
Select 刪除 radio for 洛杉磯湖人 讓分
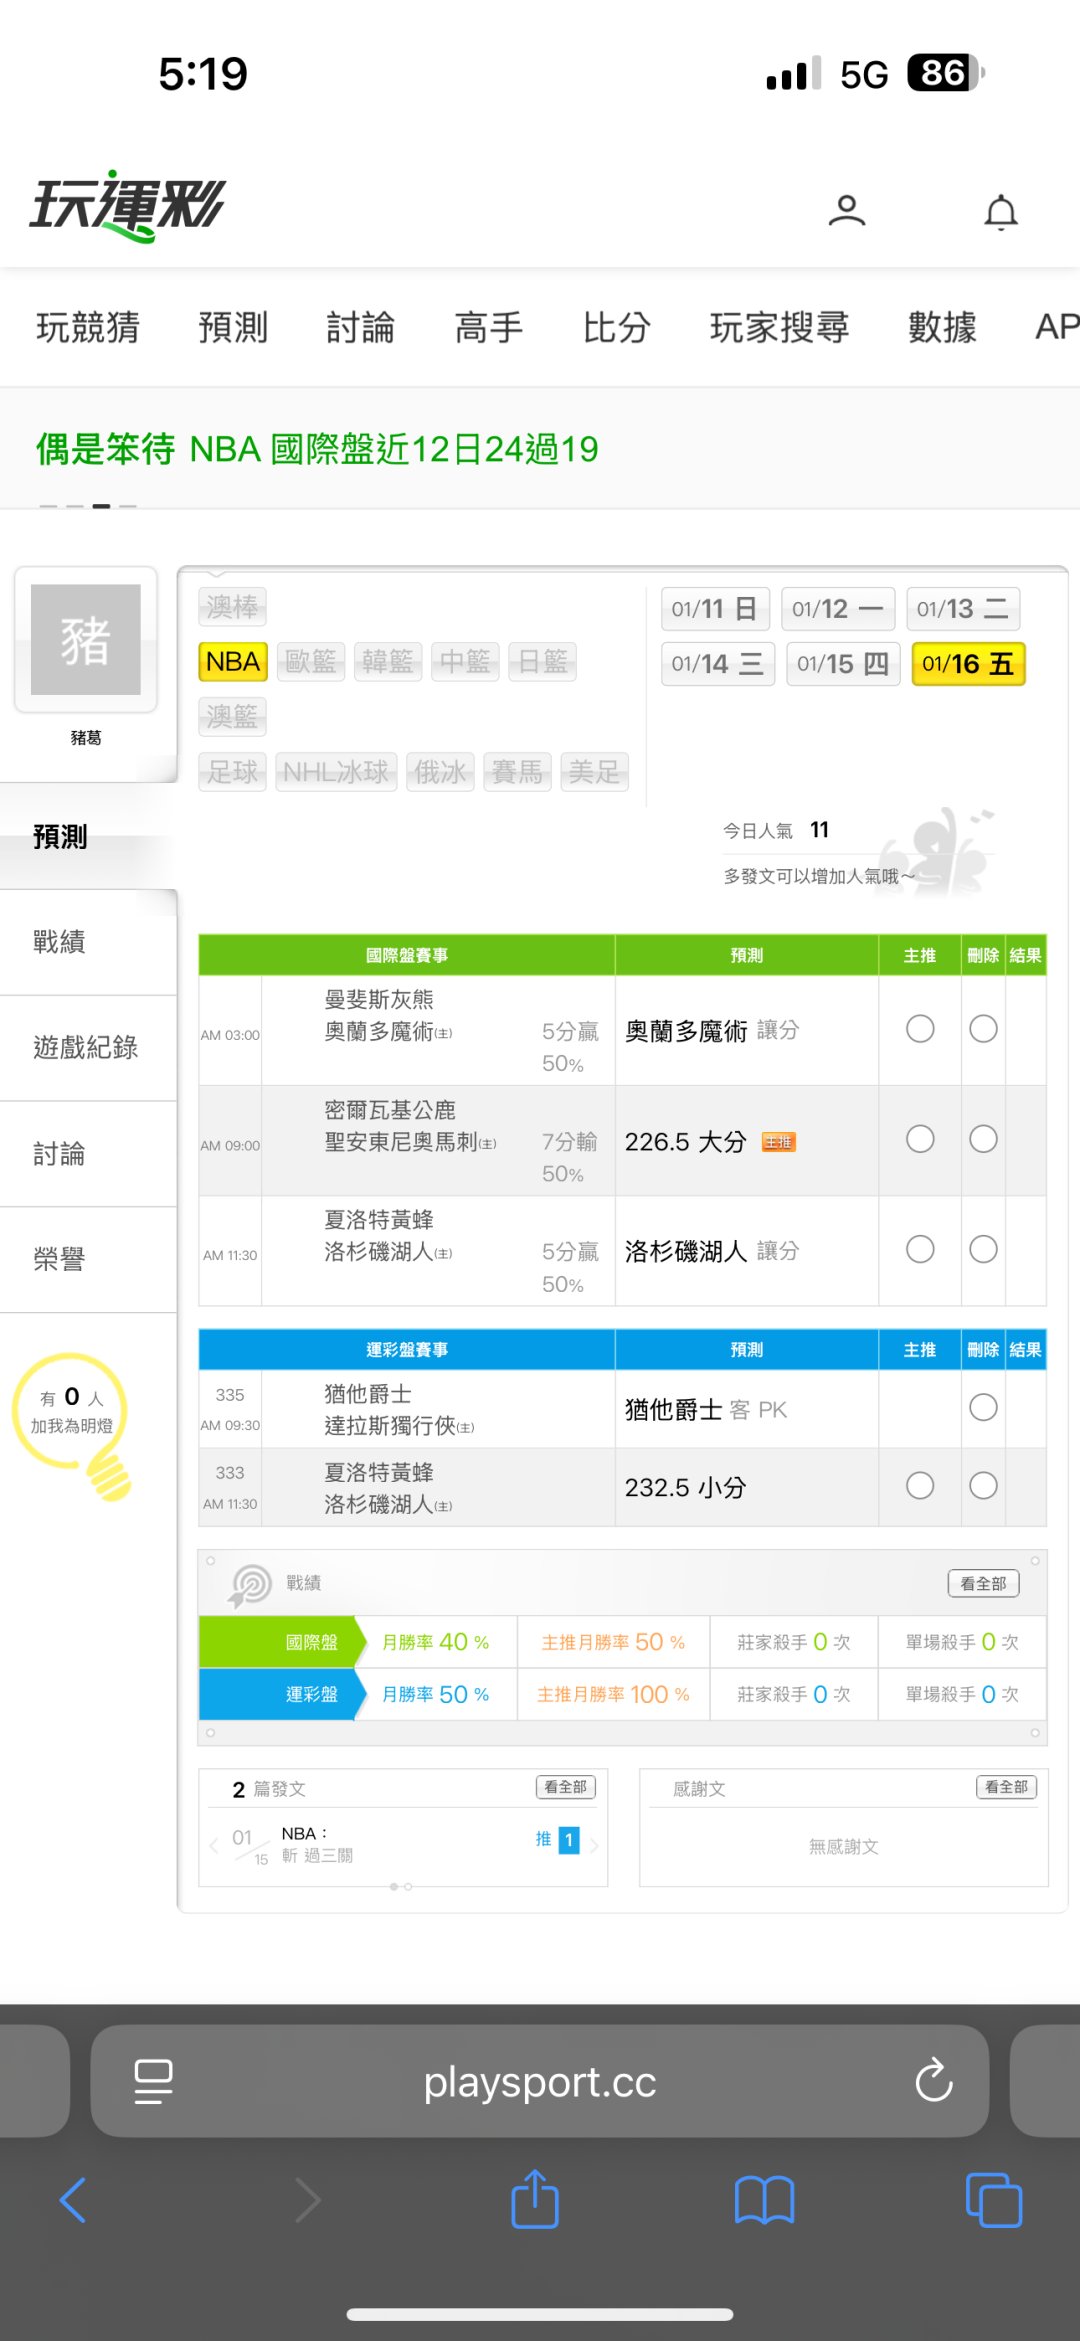tap(983, 1249)
